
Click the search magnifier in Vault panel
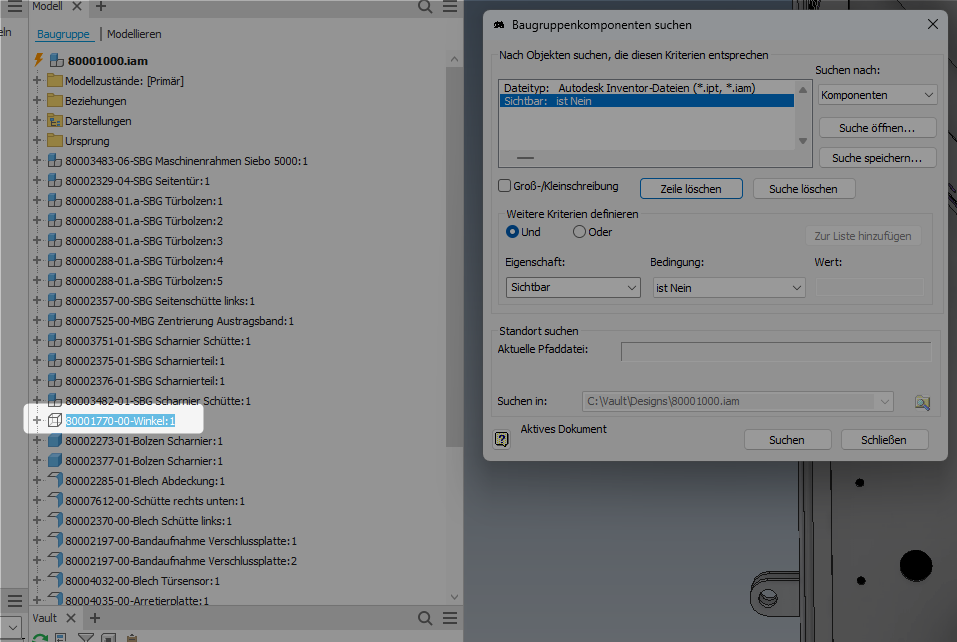point(425,618)
